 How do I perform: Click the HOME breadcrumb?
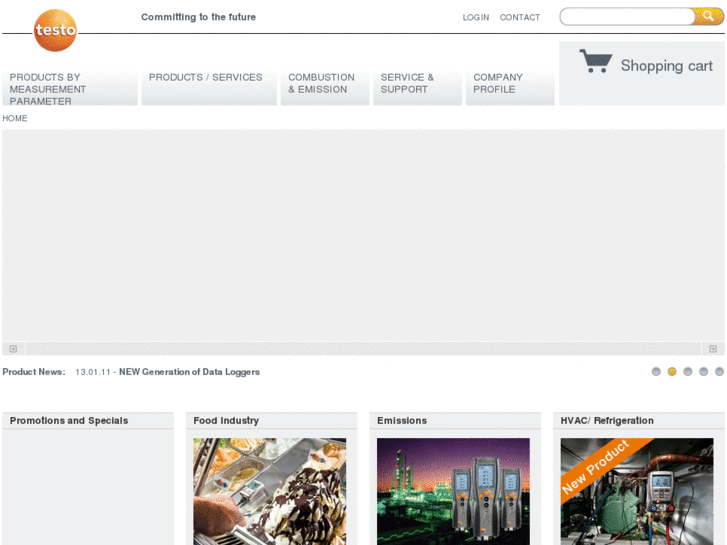(x=15, y=118)
